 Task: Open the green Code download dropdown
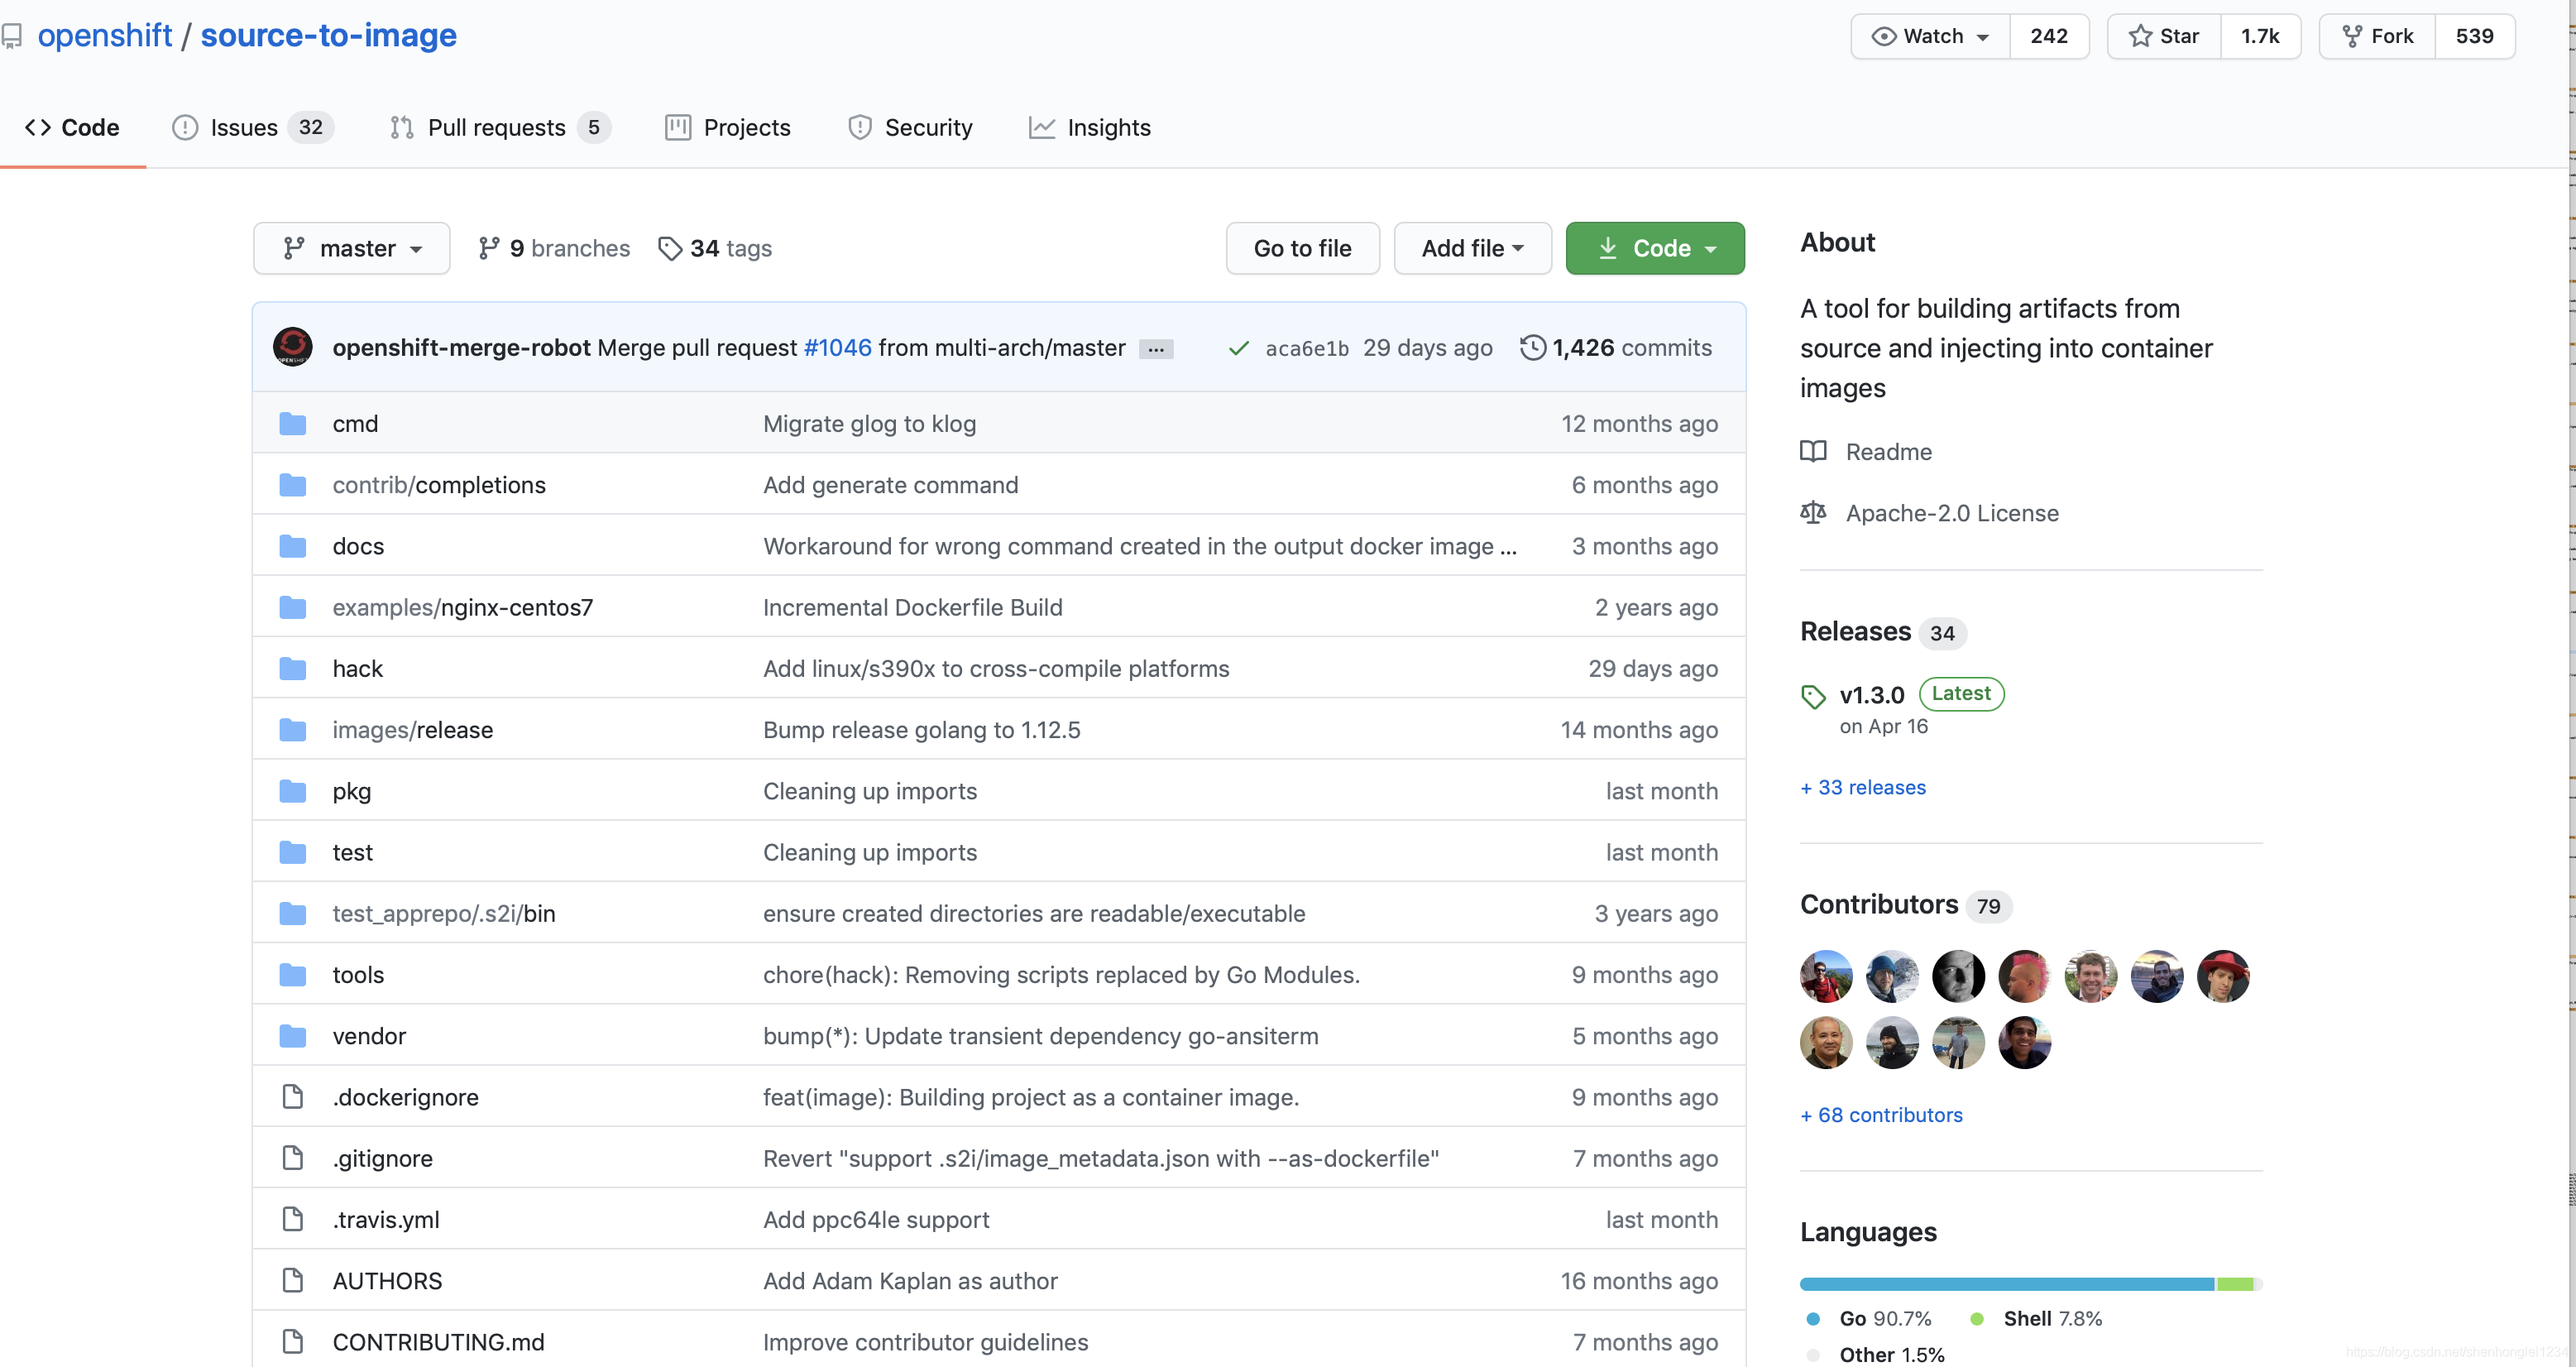[1655, 248]
